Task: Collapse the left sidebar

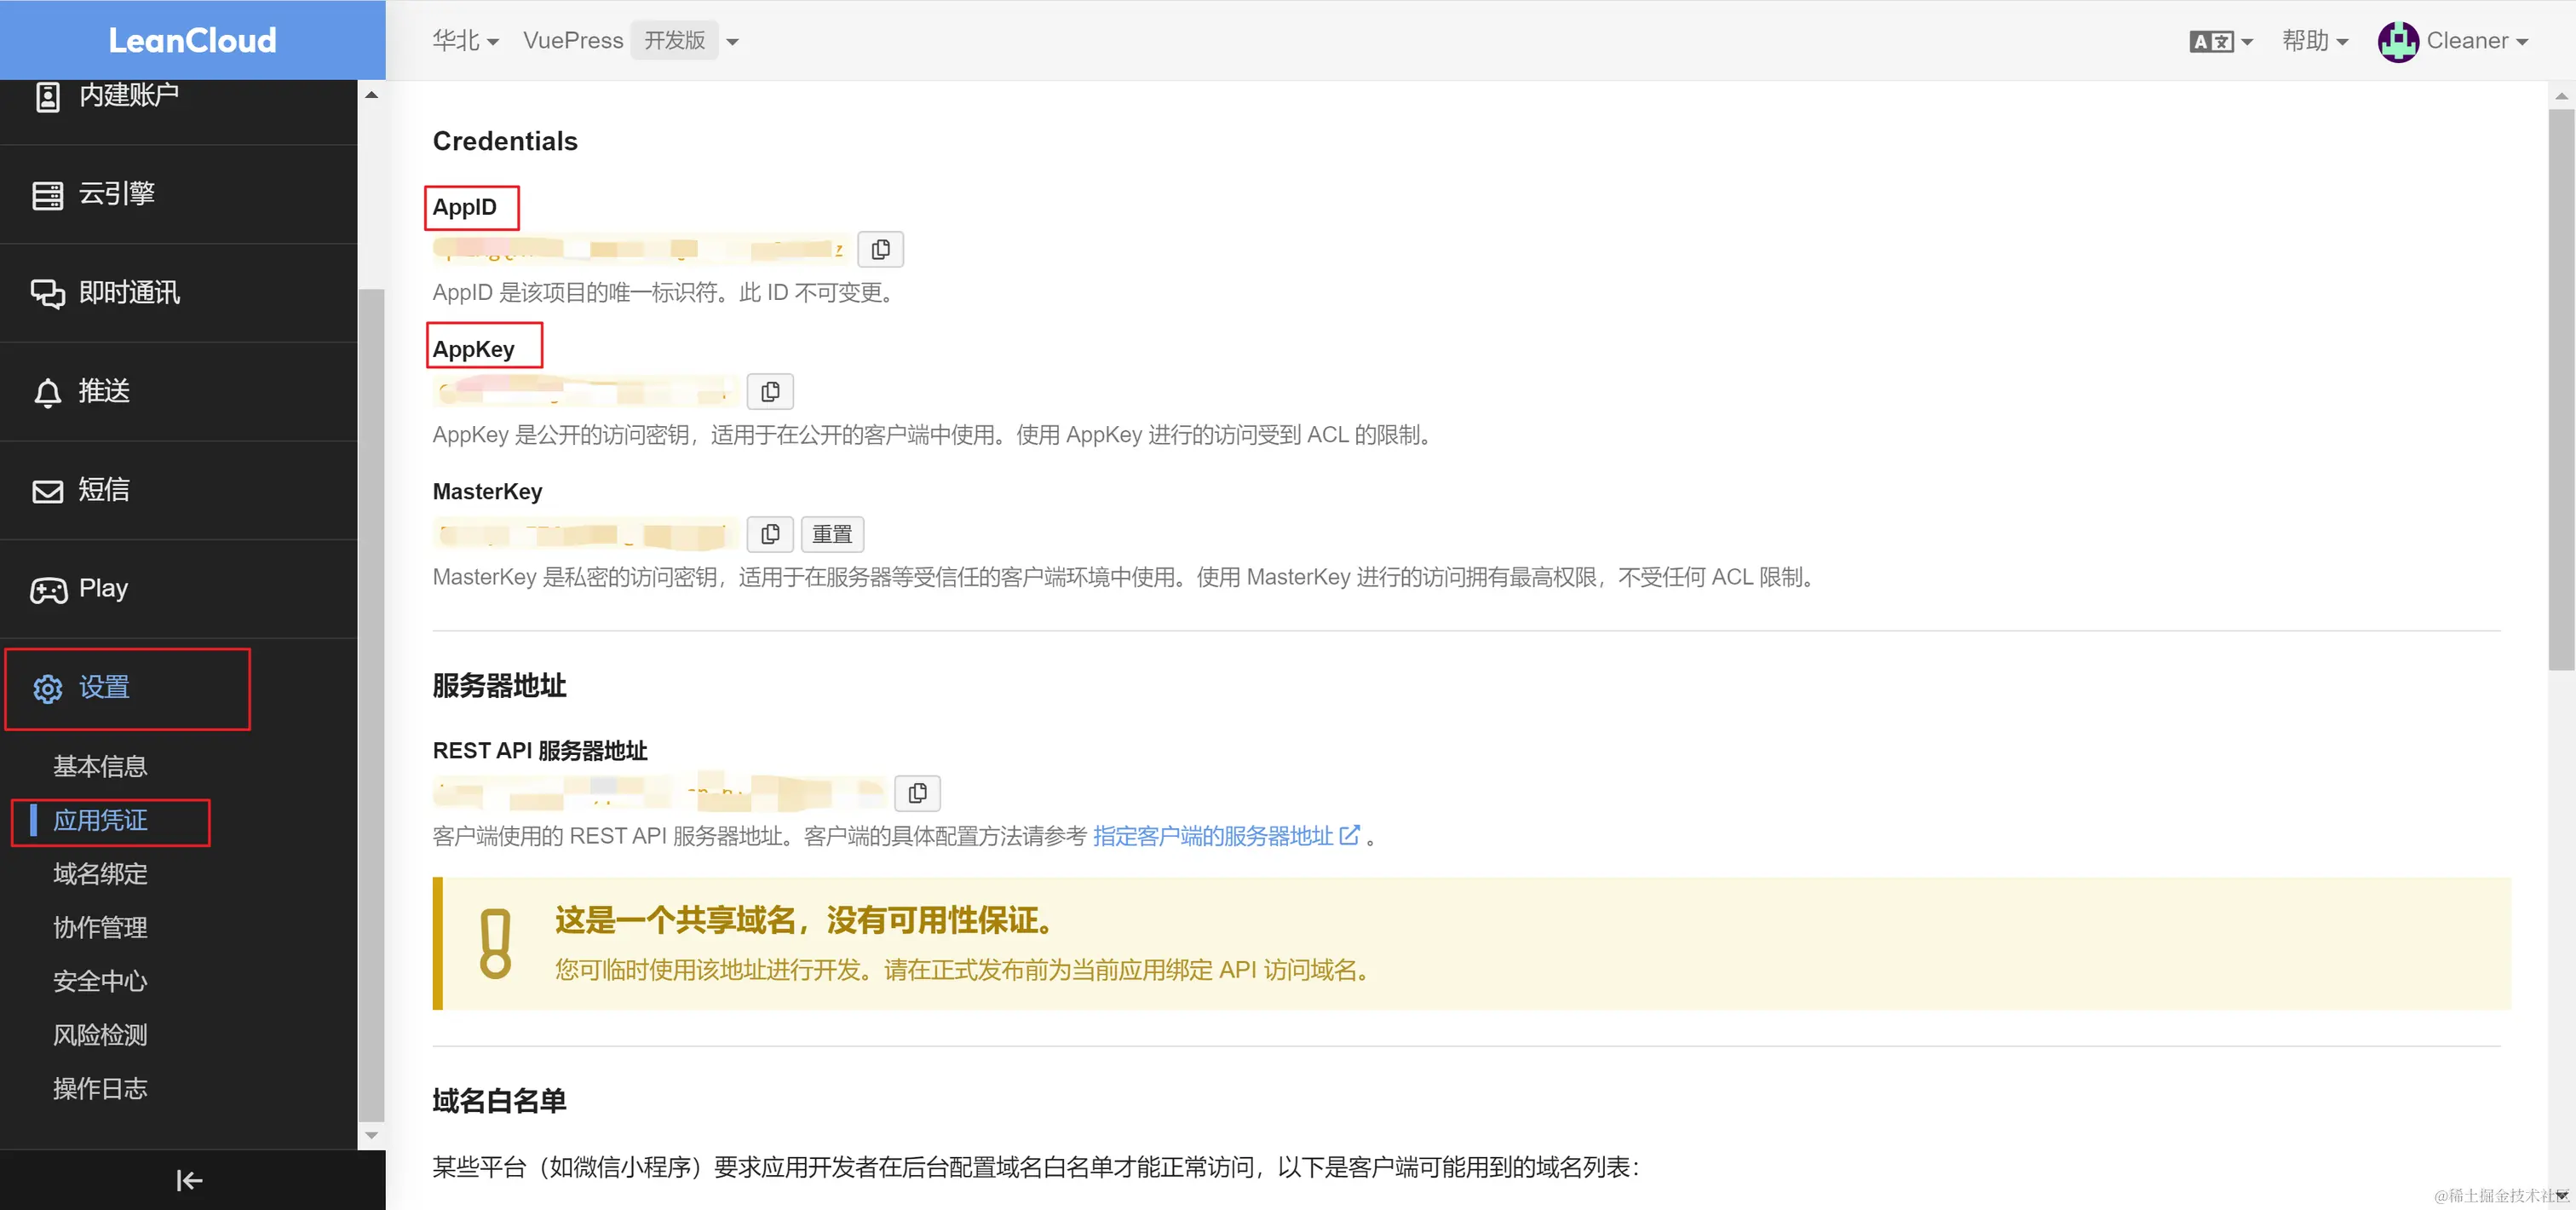Action: (189, 1180)
